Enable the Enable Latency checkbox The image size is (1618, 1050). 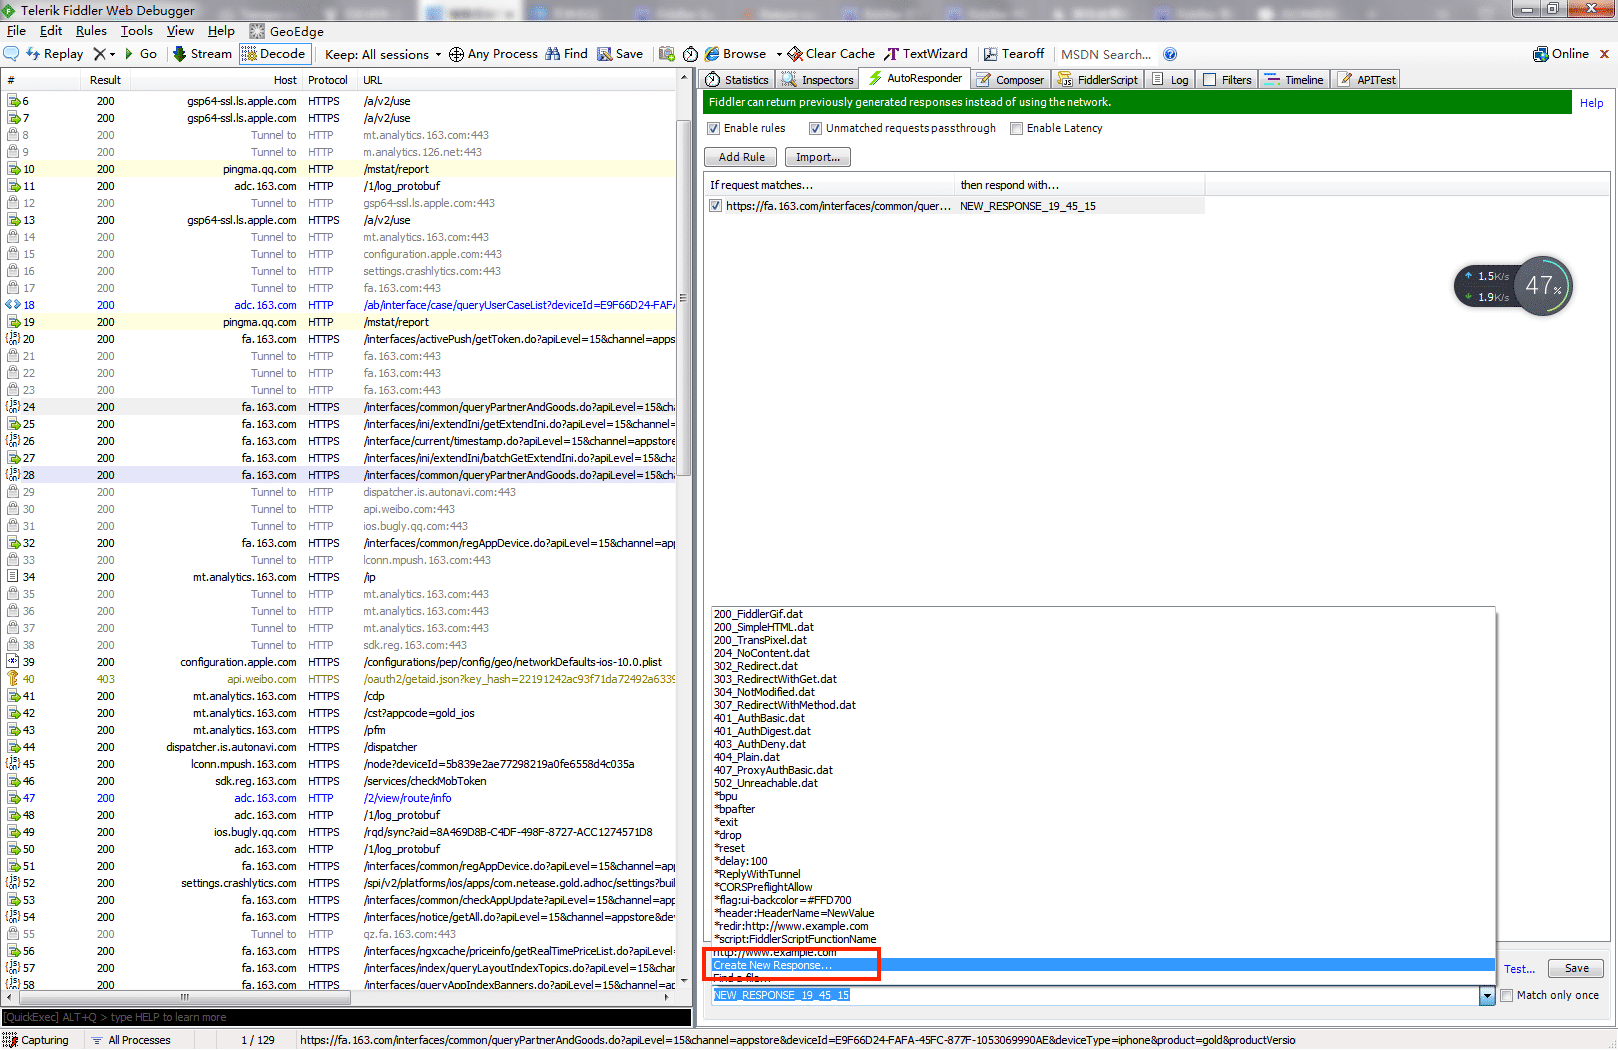1016,128
